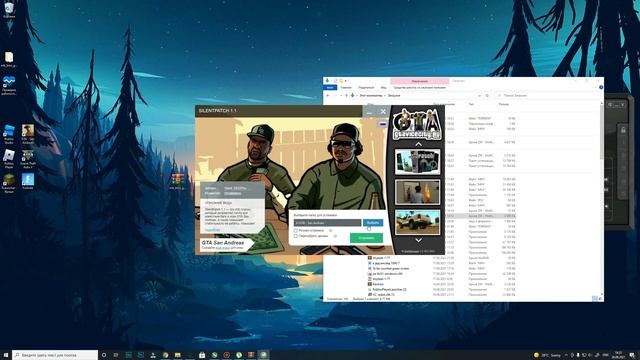Show previous screenshots with the up chevron

[418, 144]
